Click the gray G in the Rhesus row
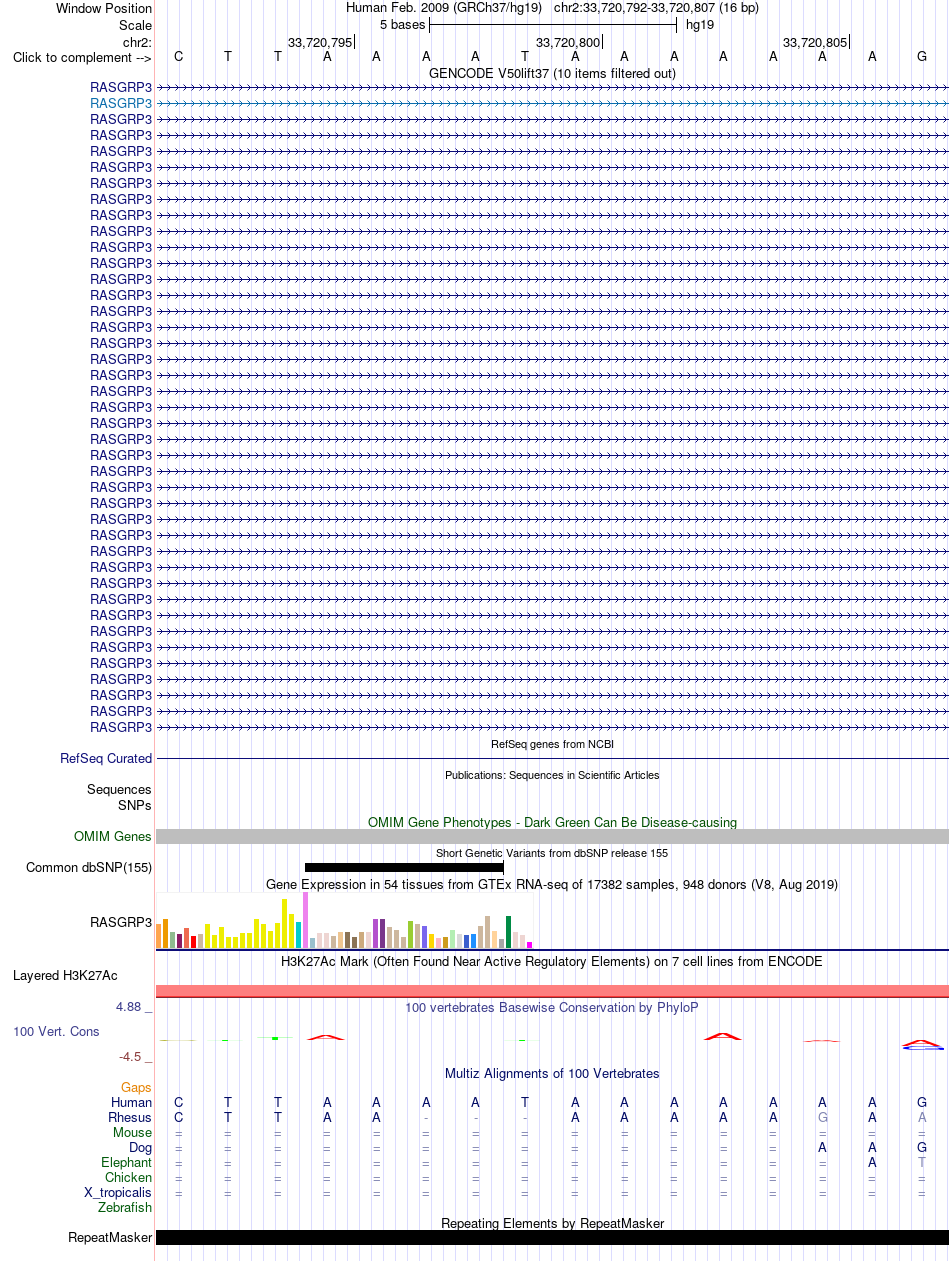950x1261 pixels. coord(823,1118)
